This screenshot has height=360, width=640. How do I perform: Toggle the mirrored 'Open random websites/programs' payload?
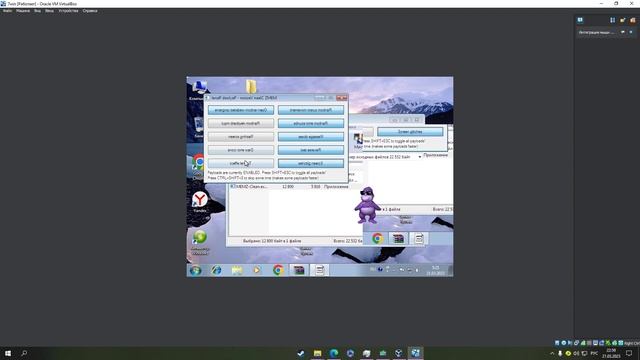click(x=241, y=110)
